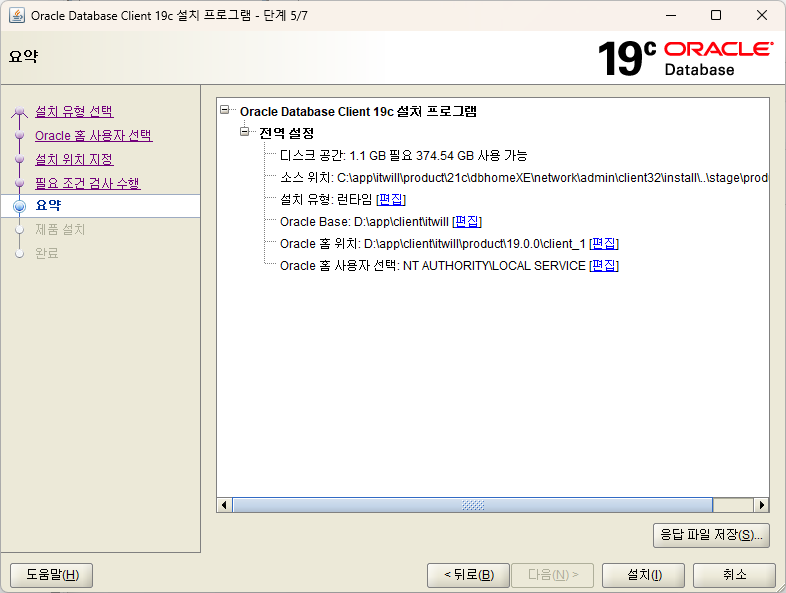Return to the 필요 조건 검사 수행 step

[88, 183]
